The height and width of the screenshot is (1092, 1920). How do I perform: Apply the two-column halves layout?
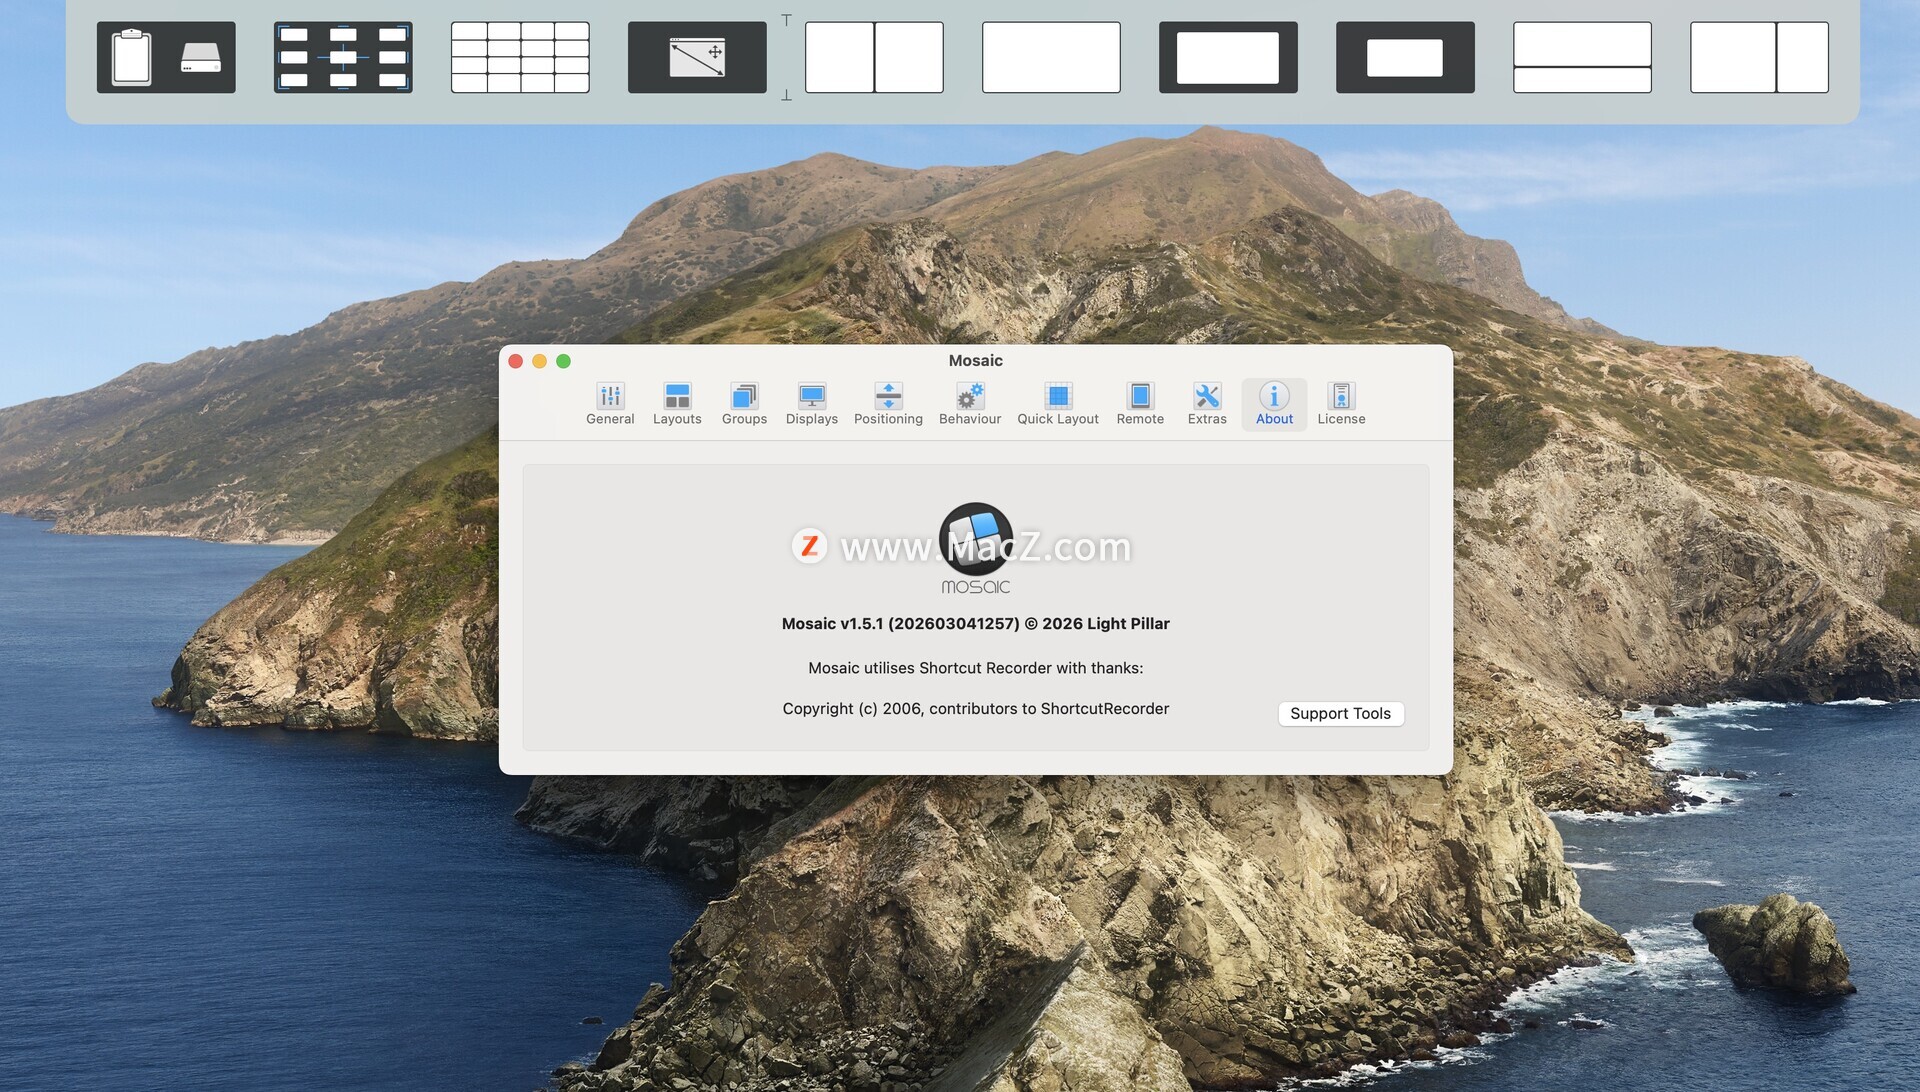[874, 57]
